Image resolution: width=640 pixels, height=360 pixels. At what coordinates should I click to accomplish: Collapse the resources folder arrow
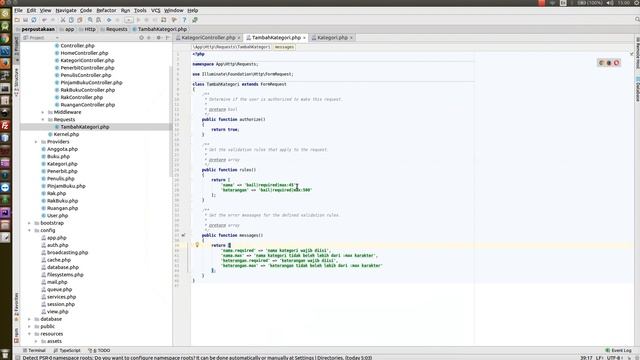[29, 334]
